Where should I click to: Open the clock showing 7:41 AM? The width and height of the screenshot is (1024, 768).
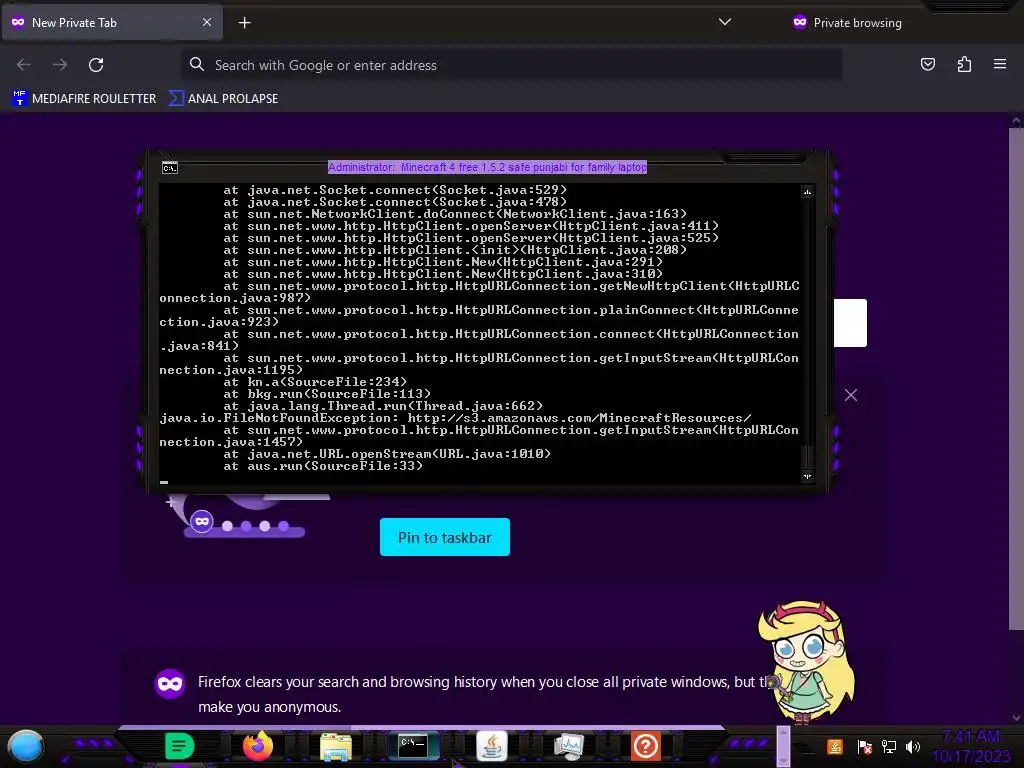[x=971, y=746]
